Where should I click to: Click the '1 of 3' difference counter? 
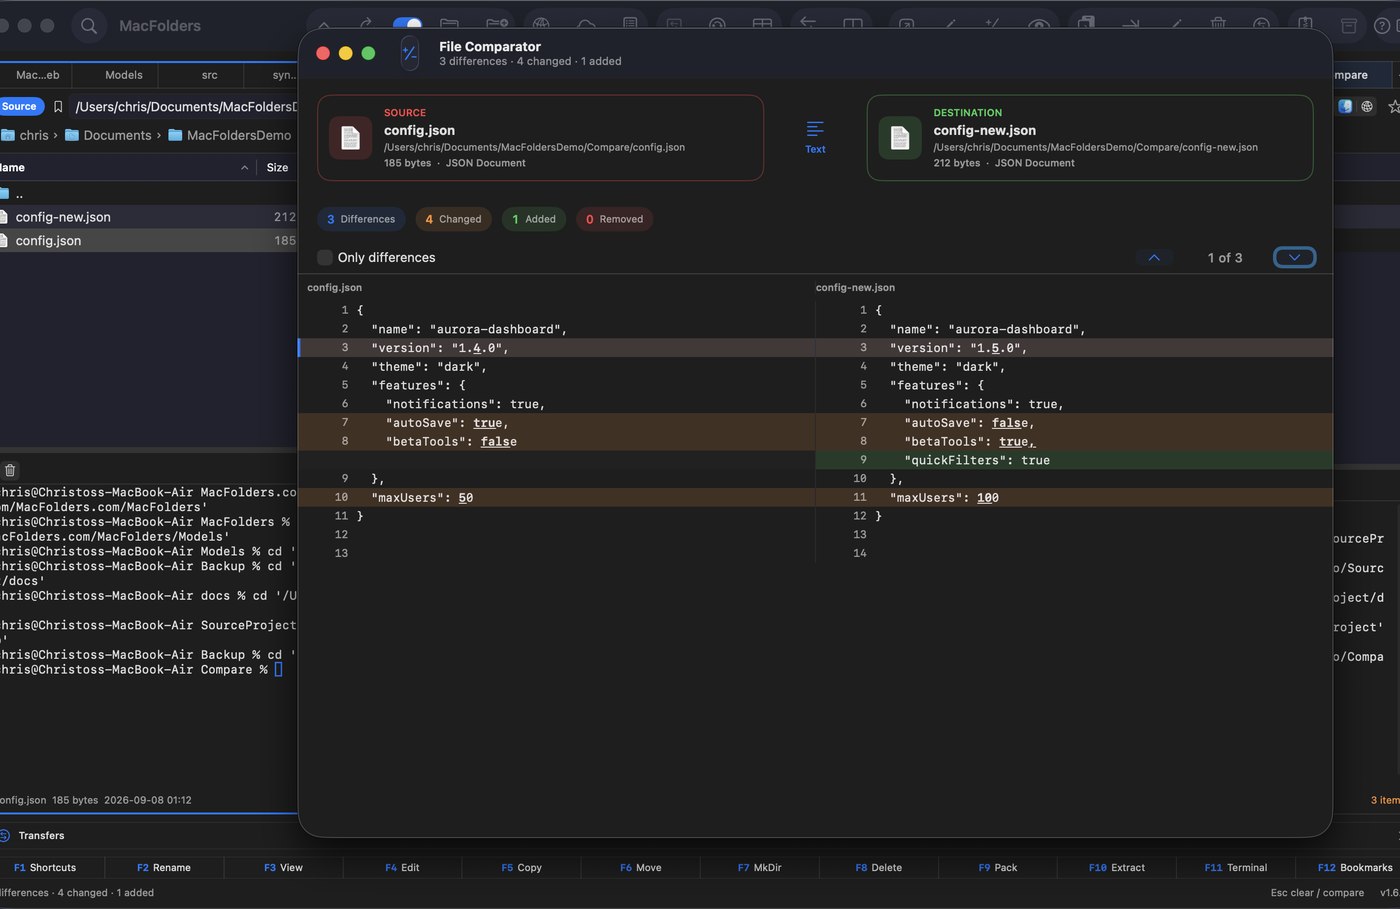tap(1224, 257)
